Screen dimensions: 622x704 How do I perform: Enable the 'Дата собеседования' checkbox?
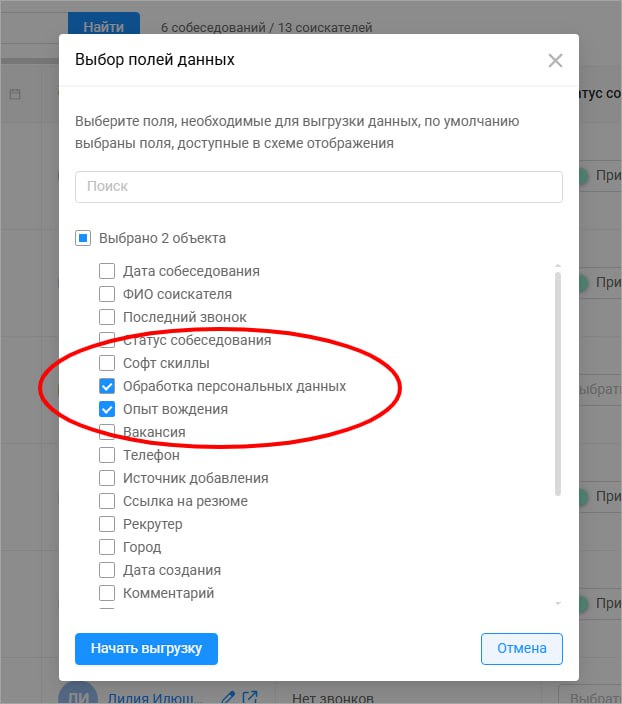point(107,271)
